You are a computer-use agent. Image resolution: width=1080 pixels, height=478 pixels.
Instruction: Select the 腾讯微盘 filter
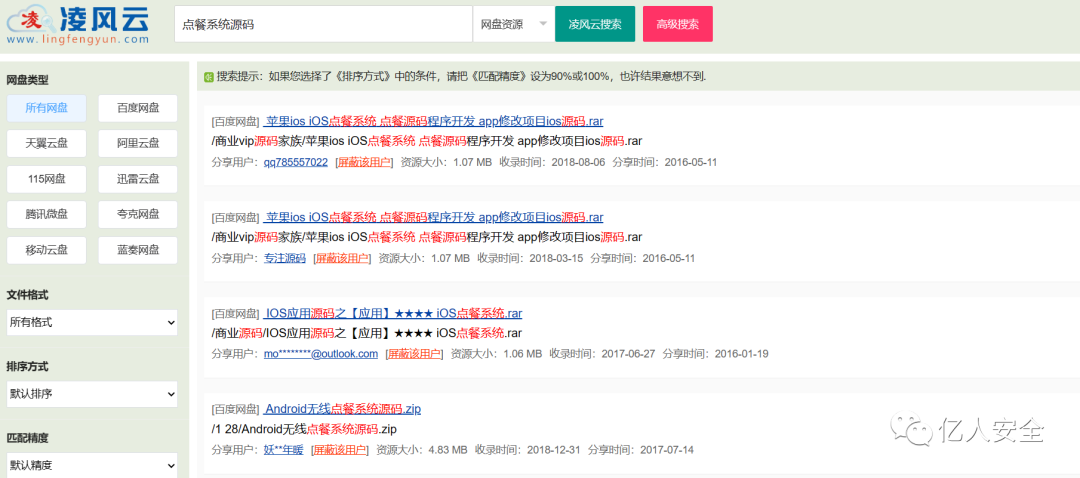tap(47, 215)
